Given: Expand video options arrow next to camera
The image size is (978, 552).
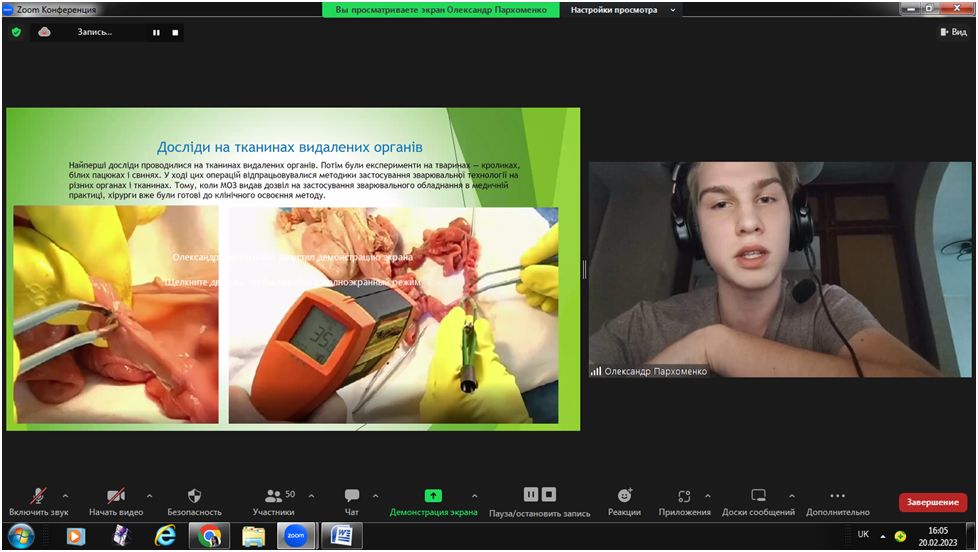Looking at the screenshot, I should click(x=149, y=496).
